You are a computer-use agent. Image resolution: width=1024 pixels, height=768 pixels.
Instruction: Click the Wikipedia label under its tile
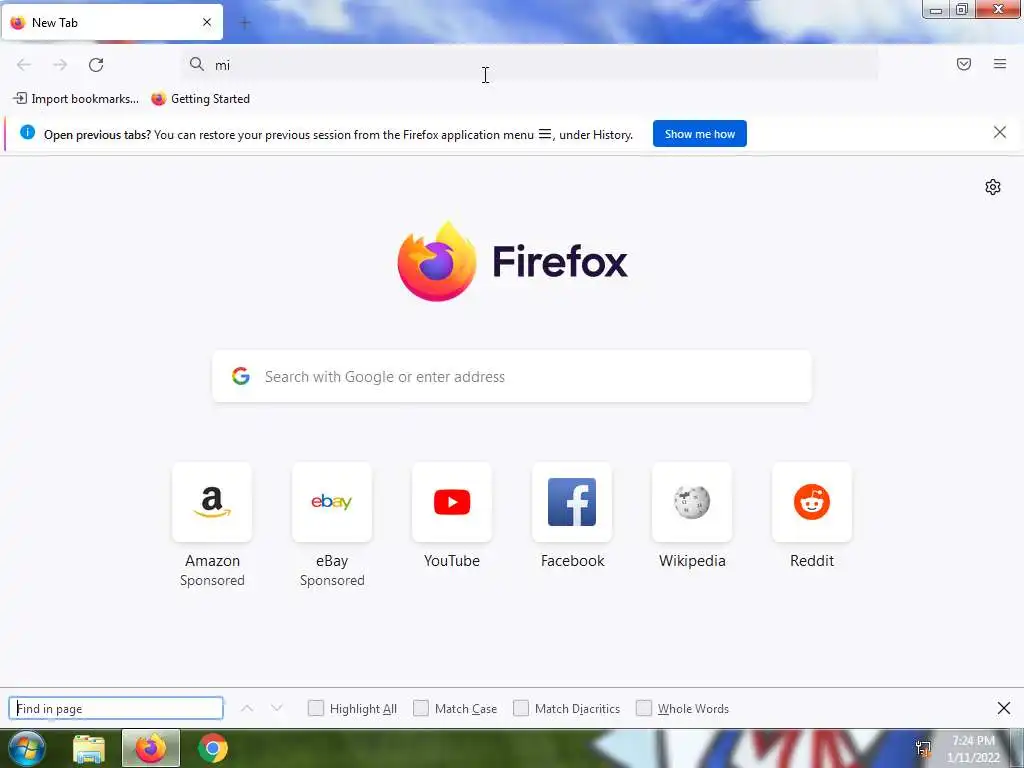(x=692, y=561)
